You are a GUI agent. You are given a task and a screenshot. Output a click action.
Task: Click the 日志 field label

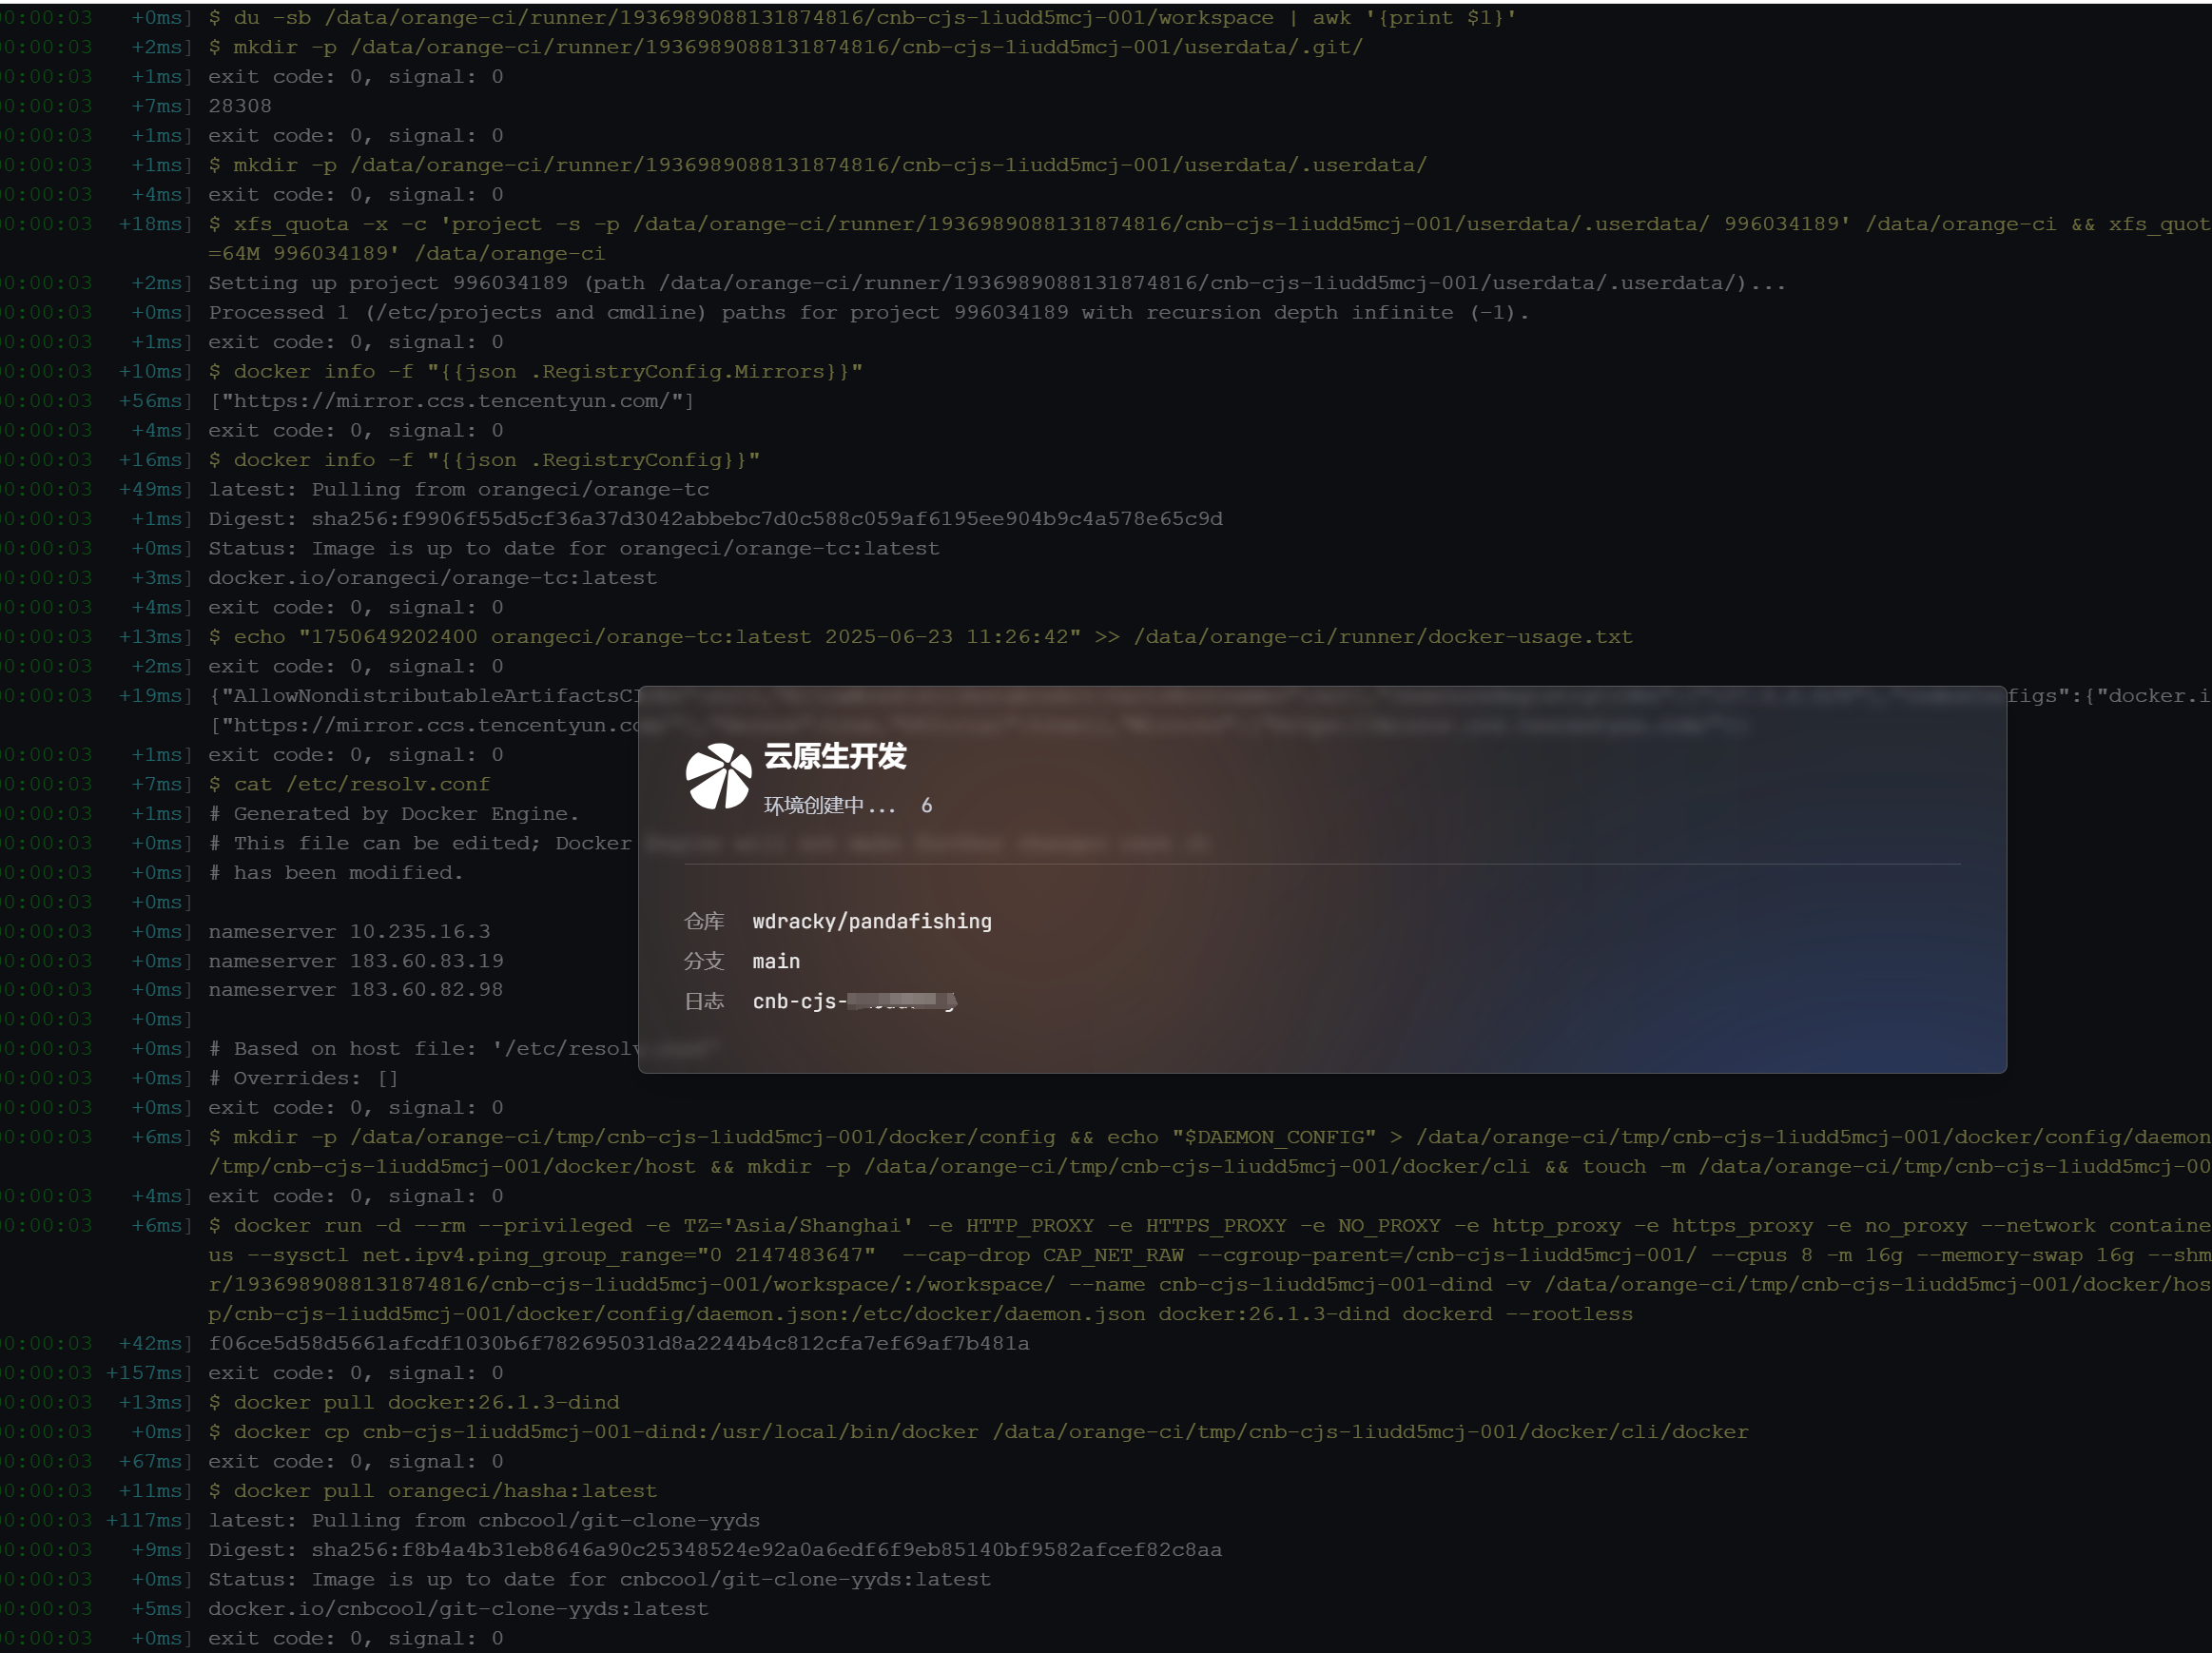[703, 1001]
